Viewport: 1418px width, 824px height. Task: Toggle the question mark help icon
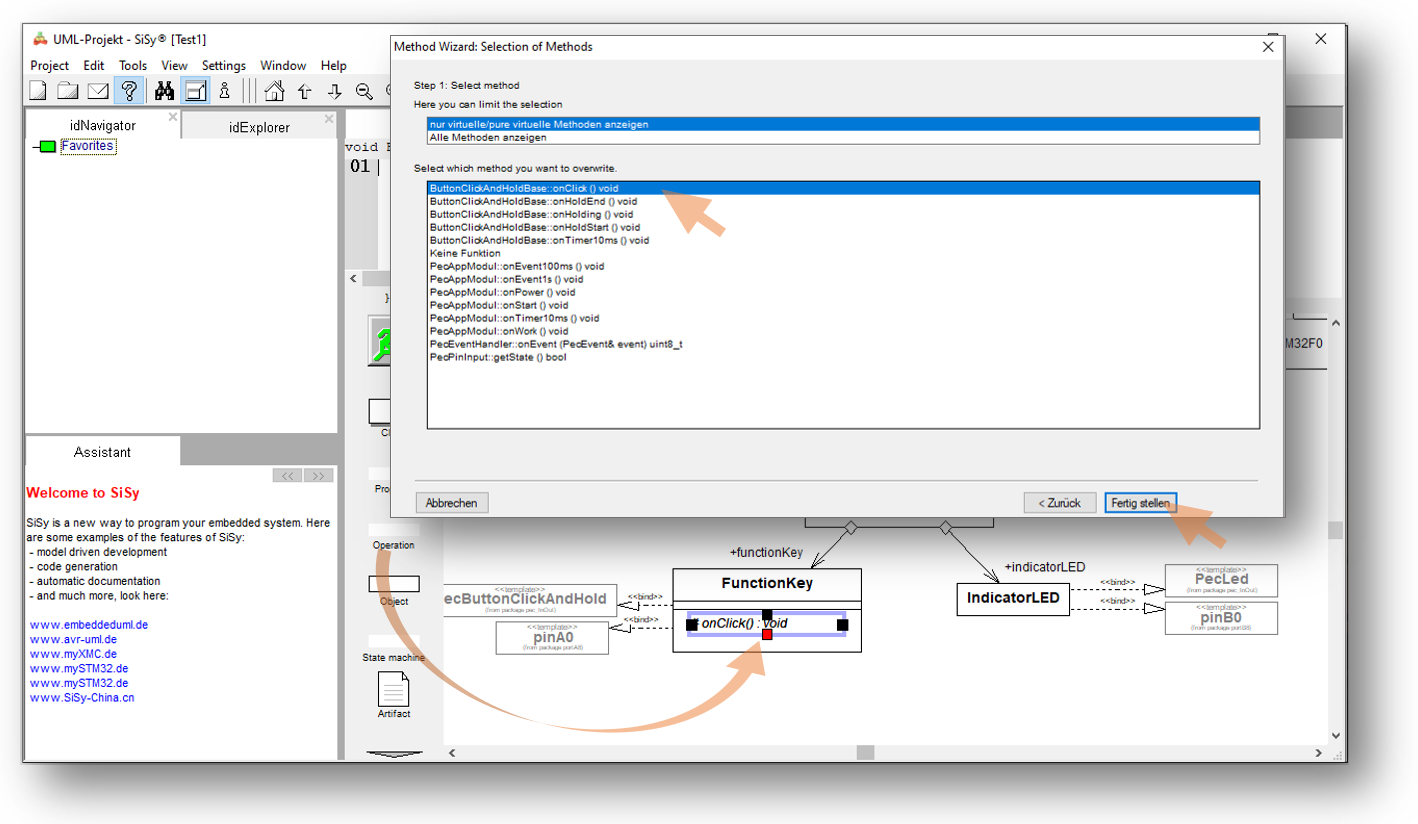point(129,91)
